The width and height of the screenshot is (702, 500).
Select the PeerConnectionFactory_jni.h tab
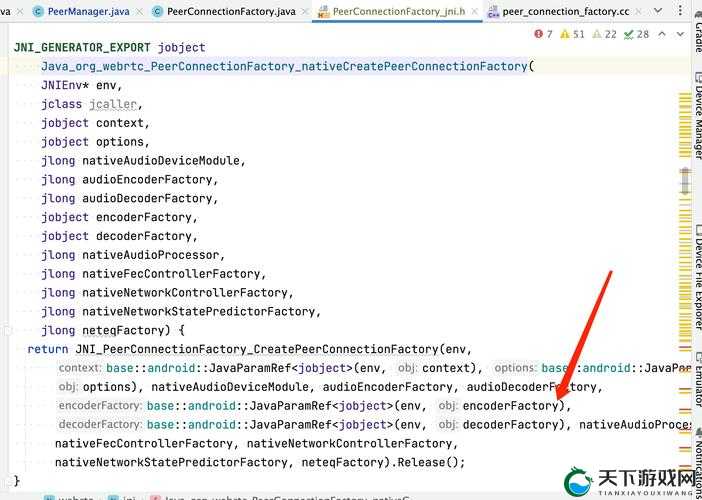pyautogui.click(x=399, y=11)
